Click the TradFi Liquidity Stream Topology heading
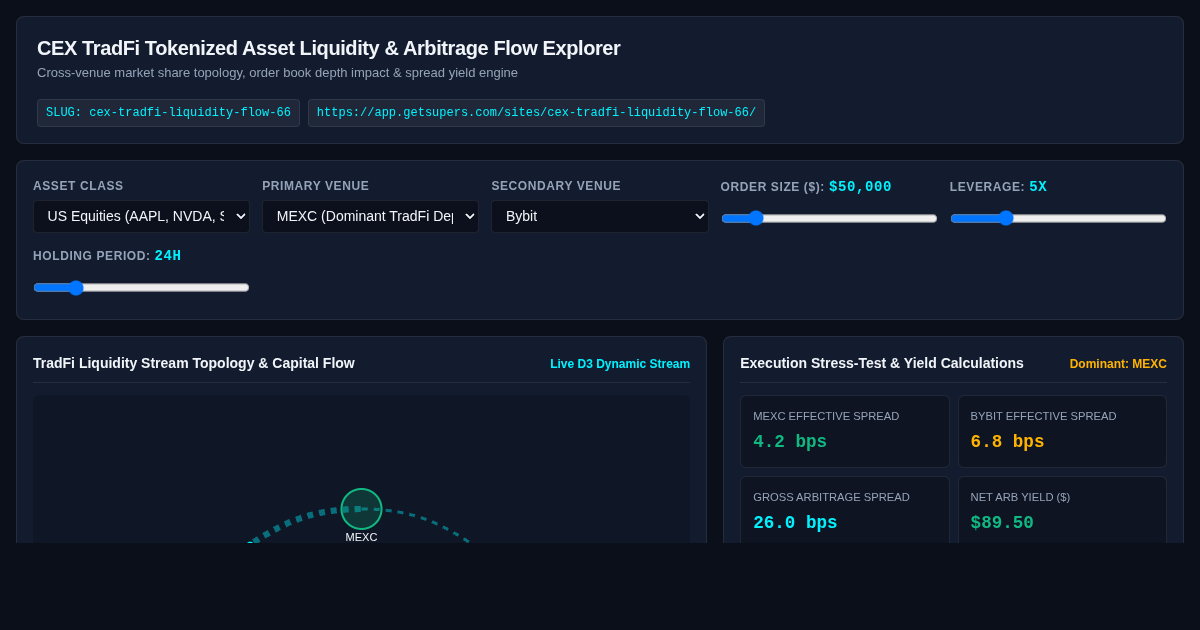 coord(194,363)
